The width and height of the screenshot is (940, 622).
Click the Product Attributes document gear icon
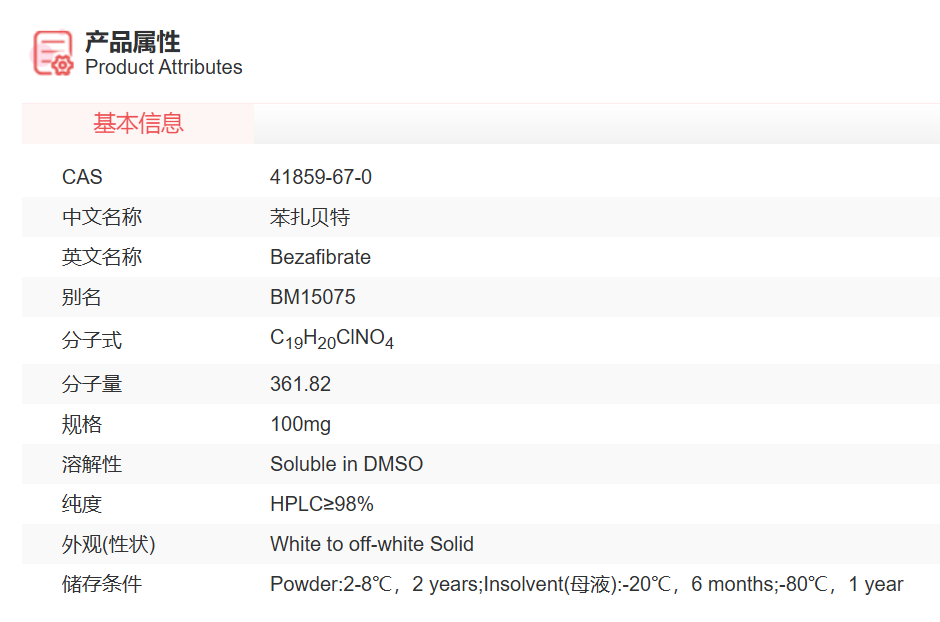53,53
